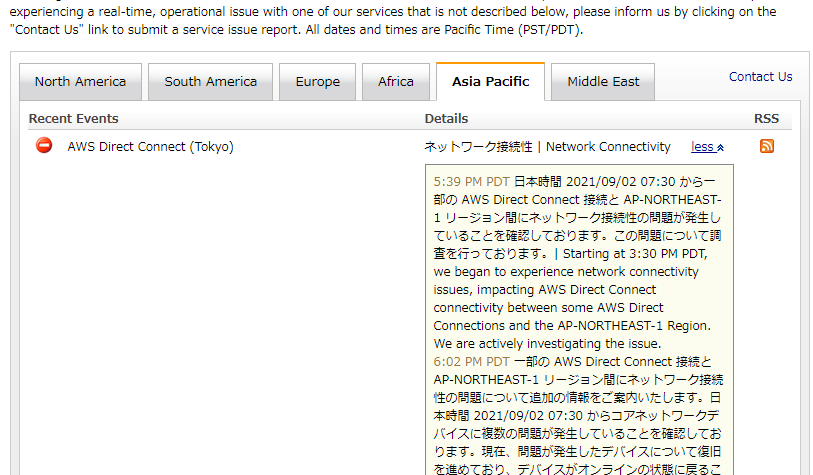813x475 pixels.
Task: Click the 'Details' column header
Action: click(x=446, y=119)
